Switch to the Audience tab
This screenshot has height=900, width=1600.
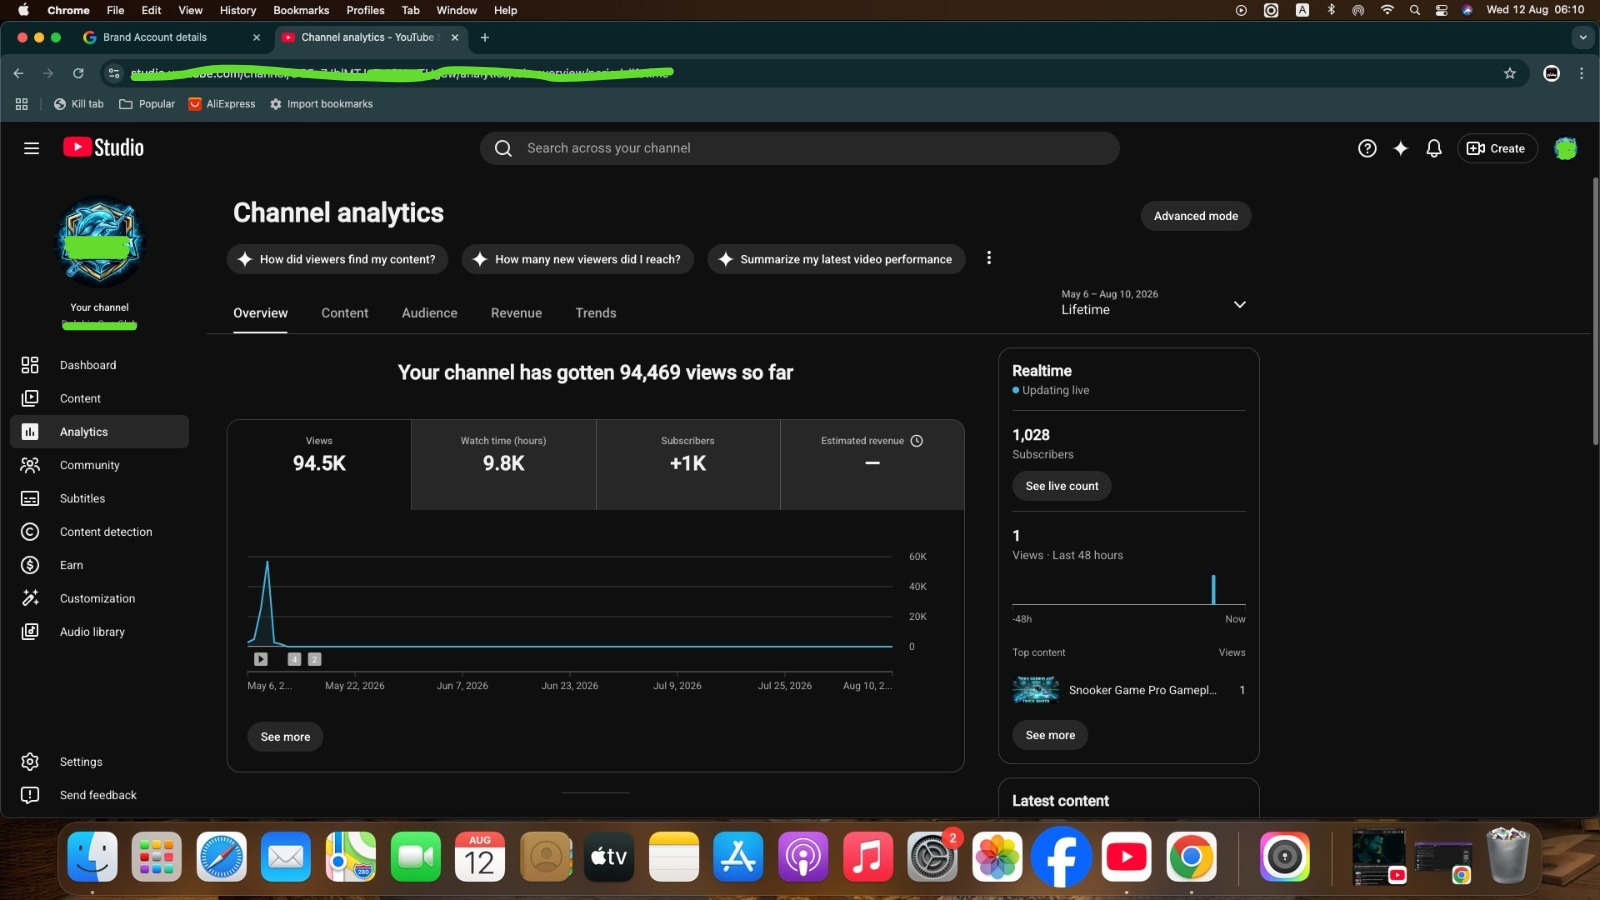coord(429,313)
